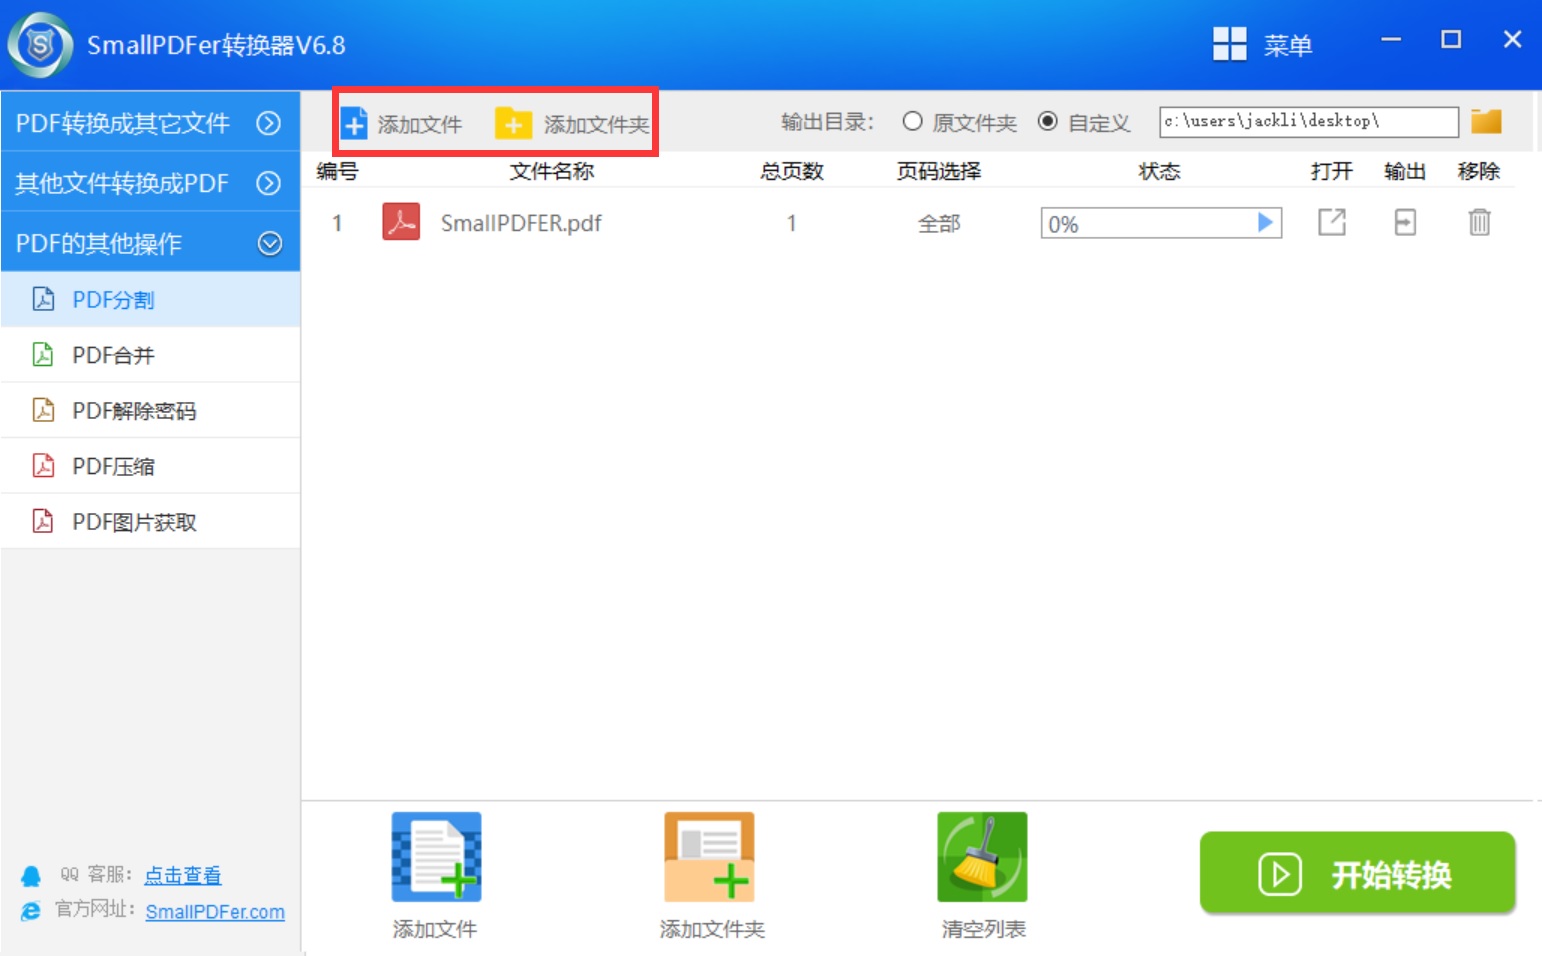Click 总页数 column header

791,171
